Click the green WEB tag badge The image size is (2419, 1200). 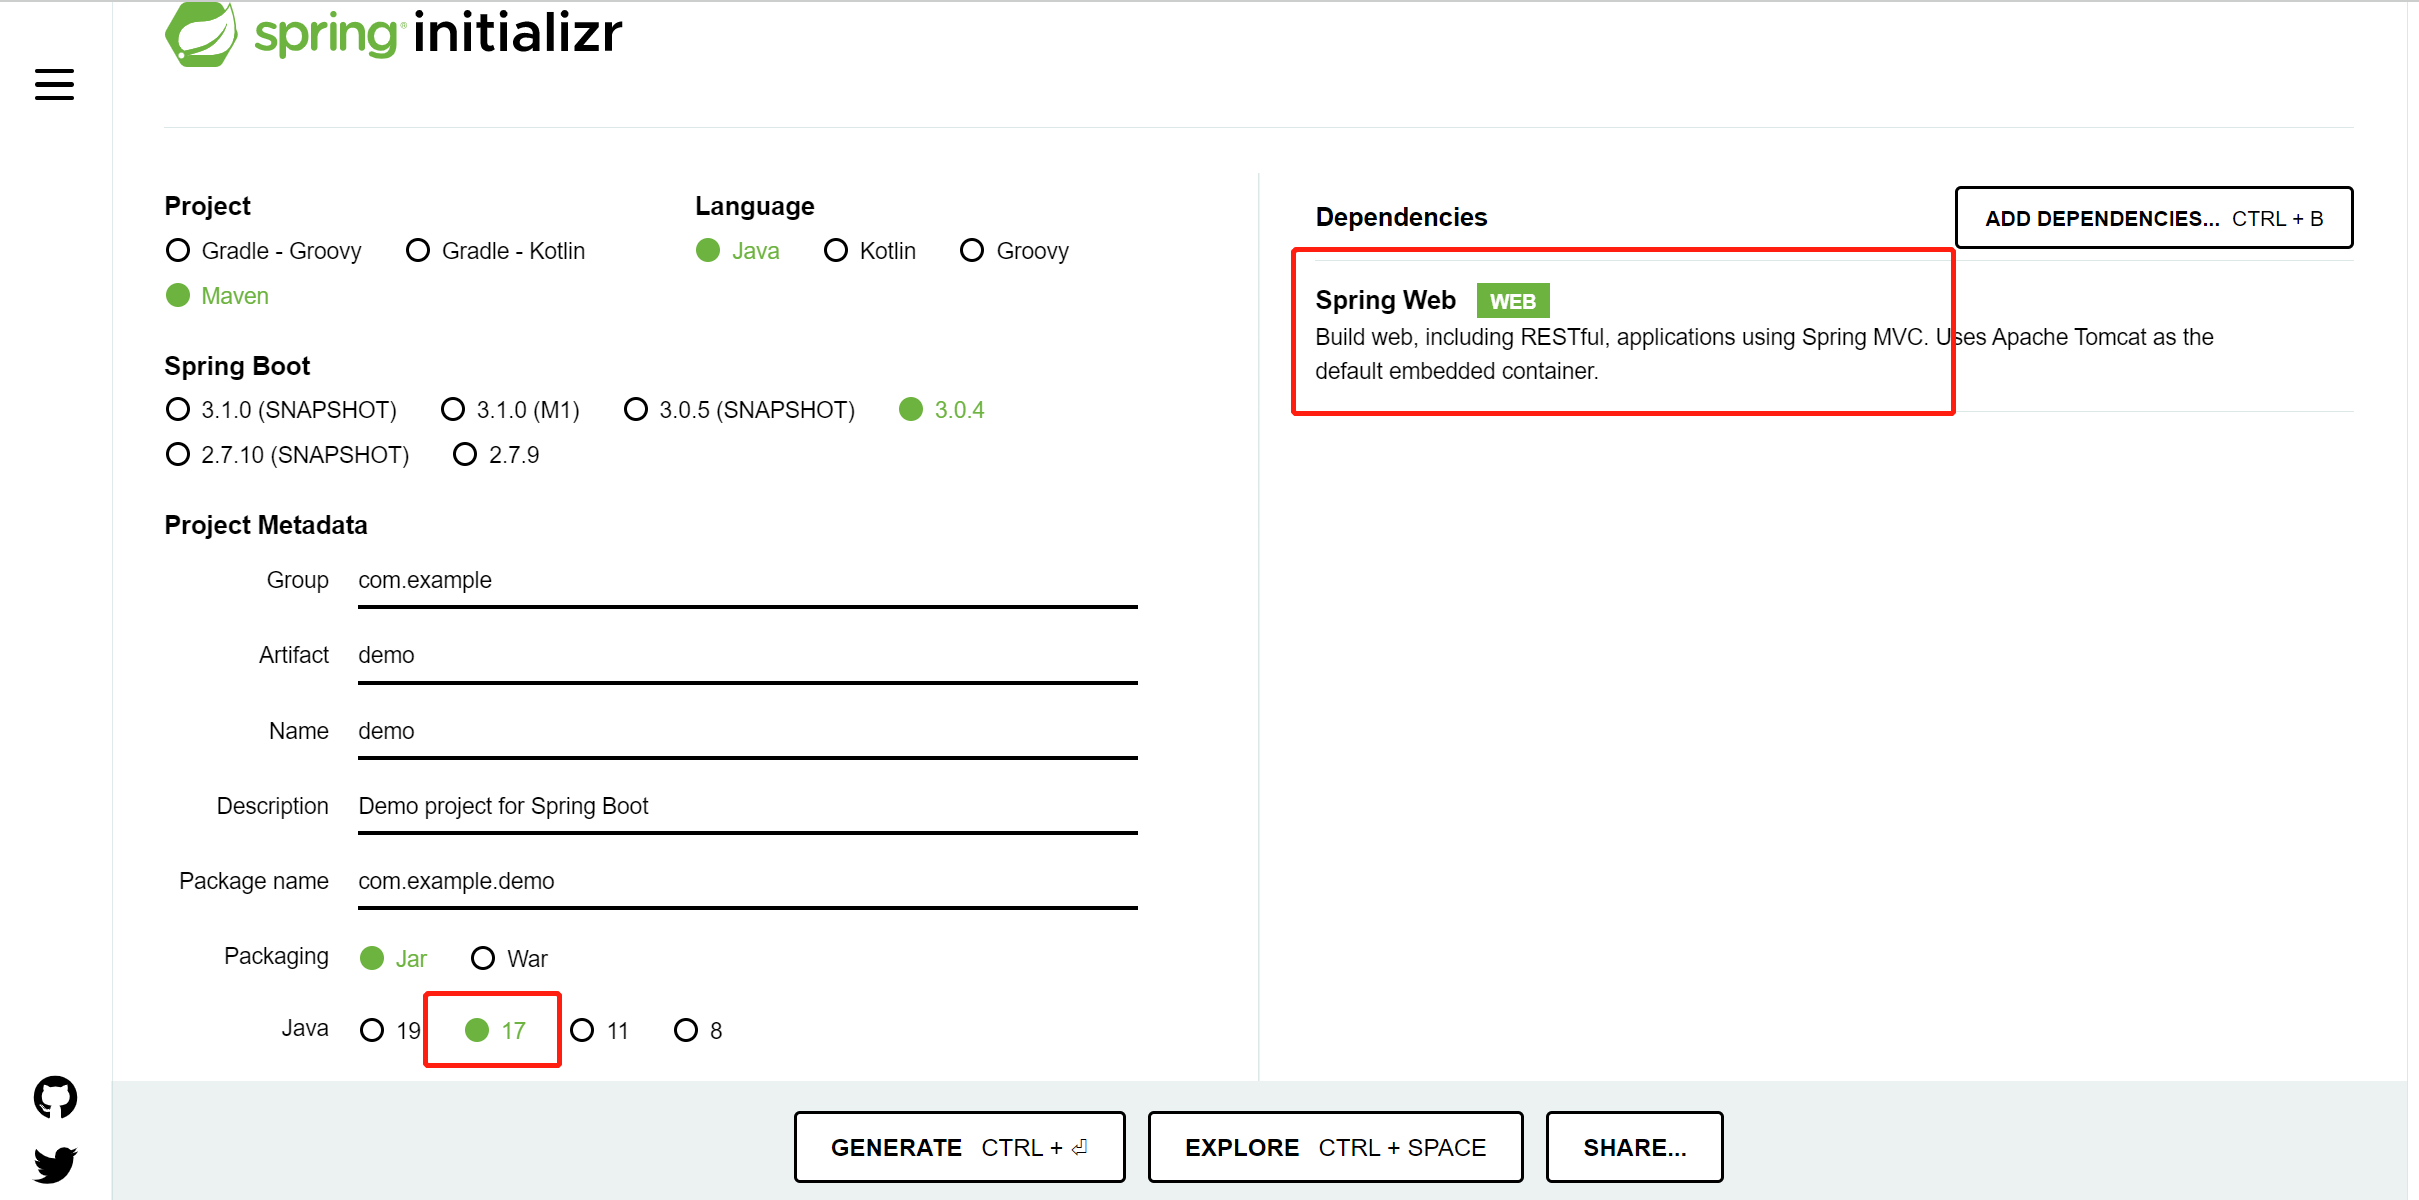click(x=1512, y=301)
